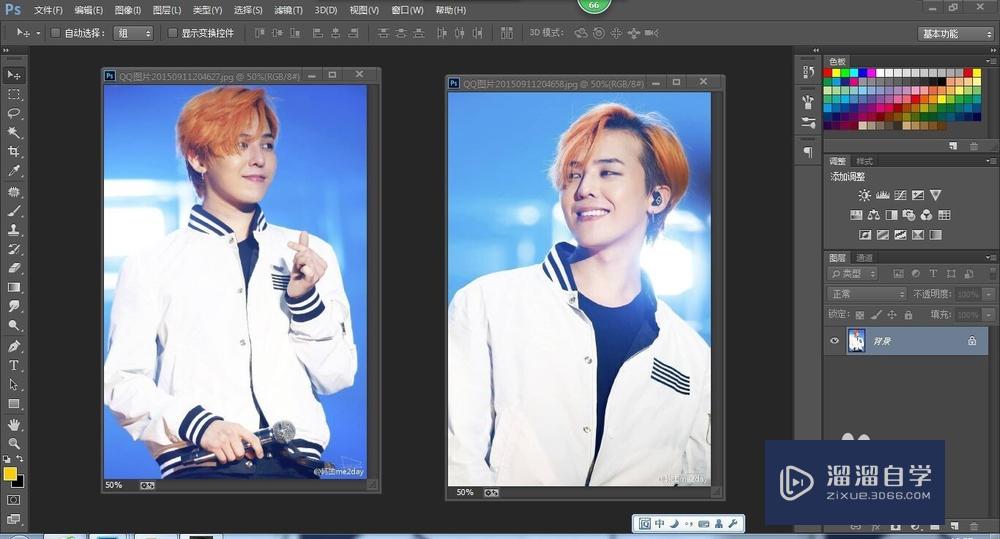Image resolution: width=1000 pixels, height=539 pixels.
Task: Select the Hand tool
Action: point(13,425)
